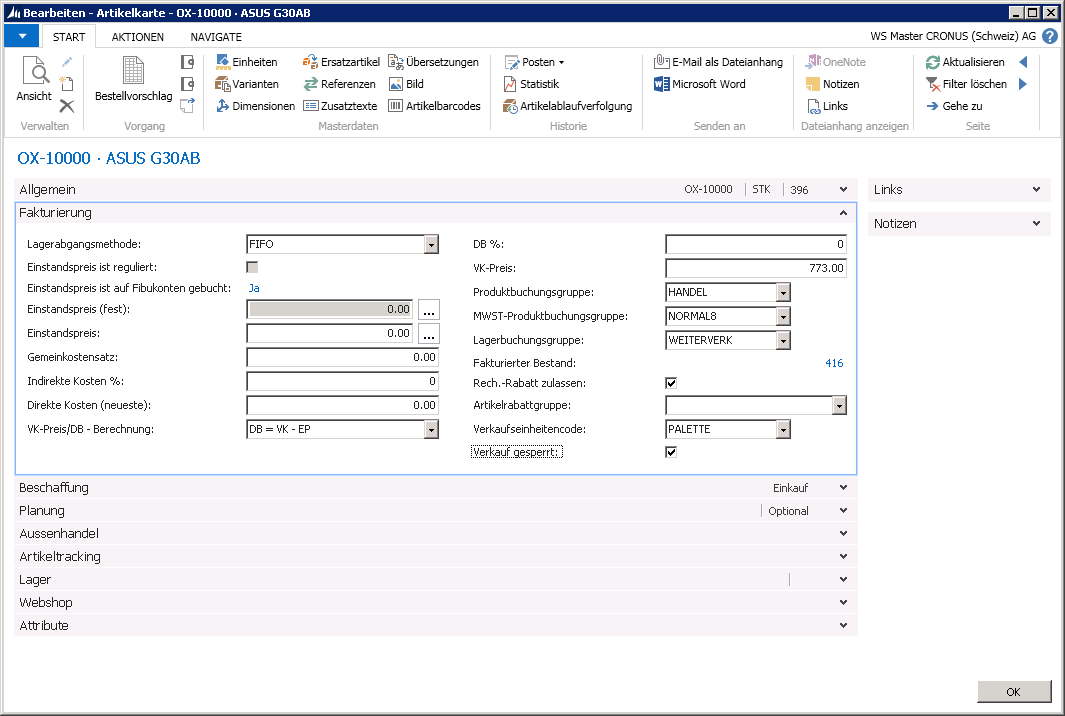Image resolution: width=1065 pixels, height=716 pixels.
Task: Click the OK button
Action: pos(1013,692)
